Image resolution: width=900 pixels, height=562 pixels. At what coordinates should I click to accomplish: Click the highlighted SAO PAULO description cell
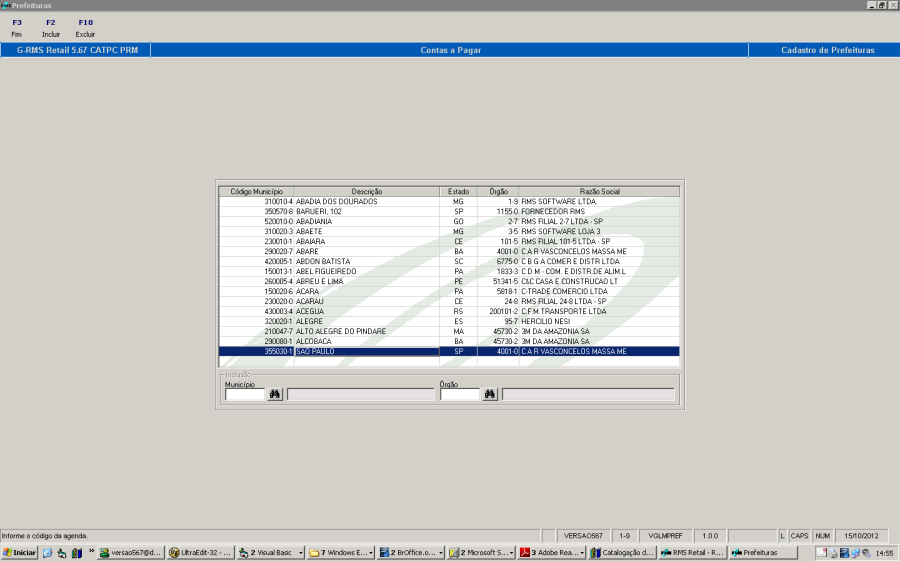click(x=367, y=351)
